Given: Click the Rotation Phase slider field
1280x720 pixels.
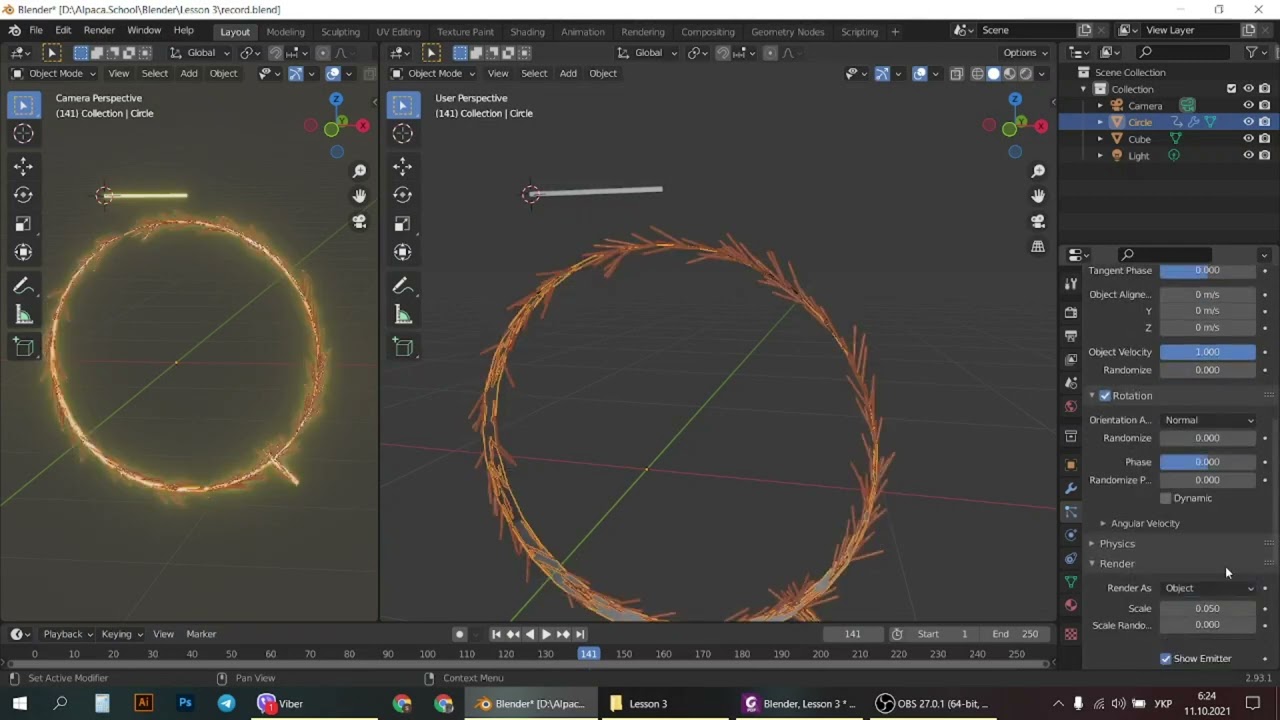Looking at the screenshot, I should (x=1208, y=462).
